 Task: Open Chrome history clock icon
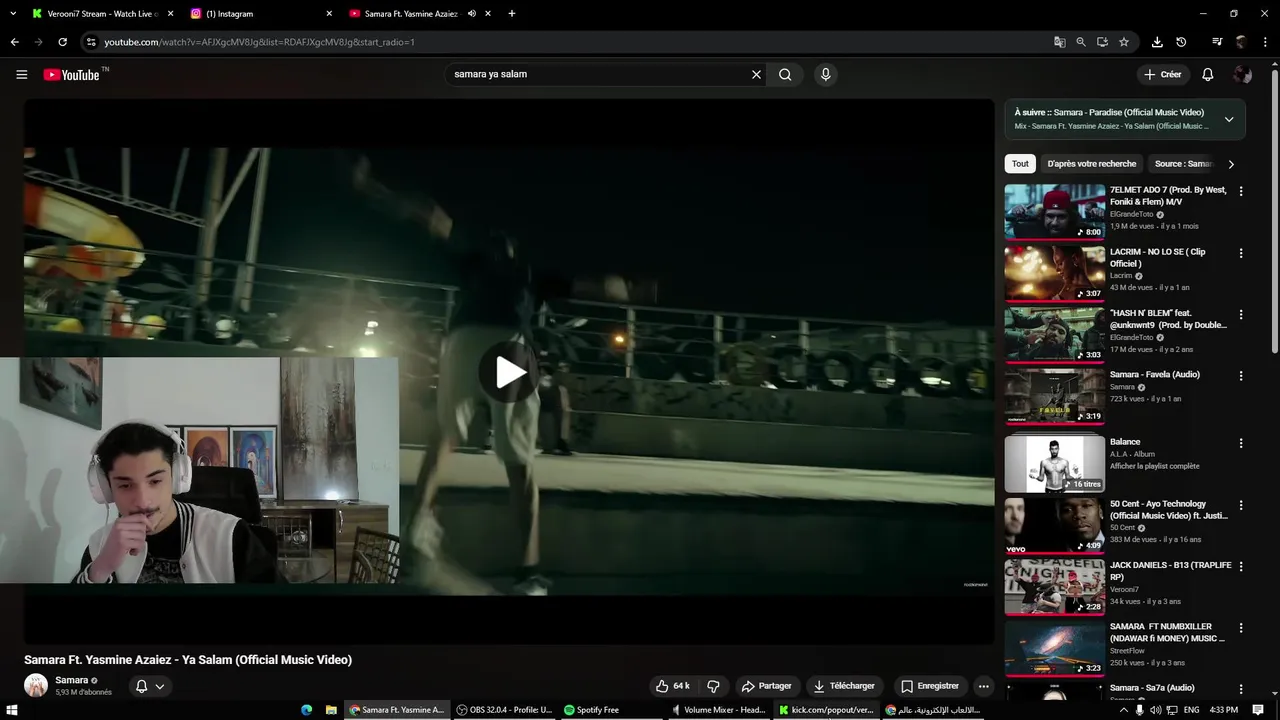[x=1181, y=42]
